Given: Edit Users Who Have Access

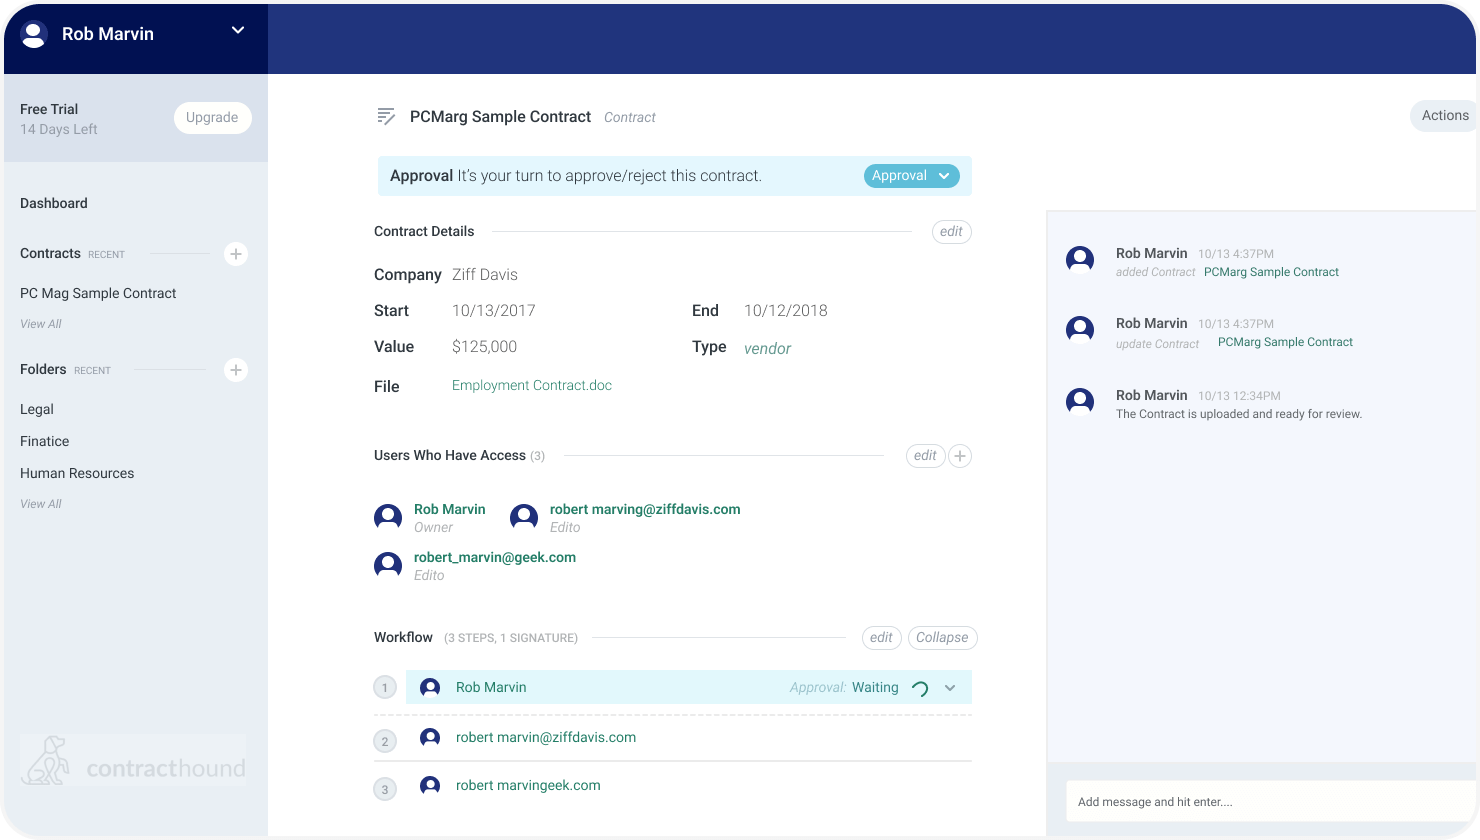Looking at the screenshot, I should coord(925,456).
